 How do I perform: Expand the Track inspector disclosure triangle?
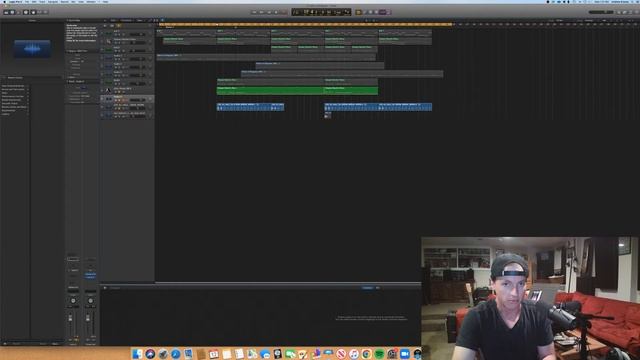coord(68,81)
